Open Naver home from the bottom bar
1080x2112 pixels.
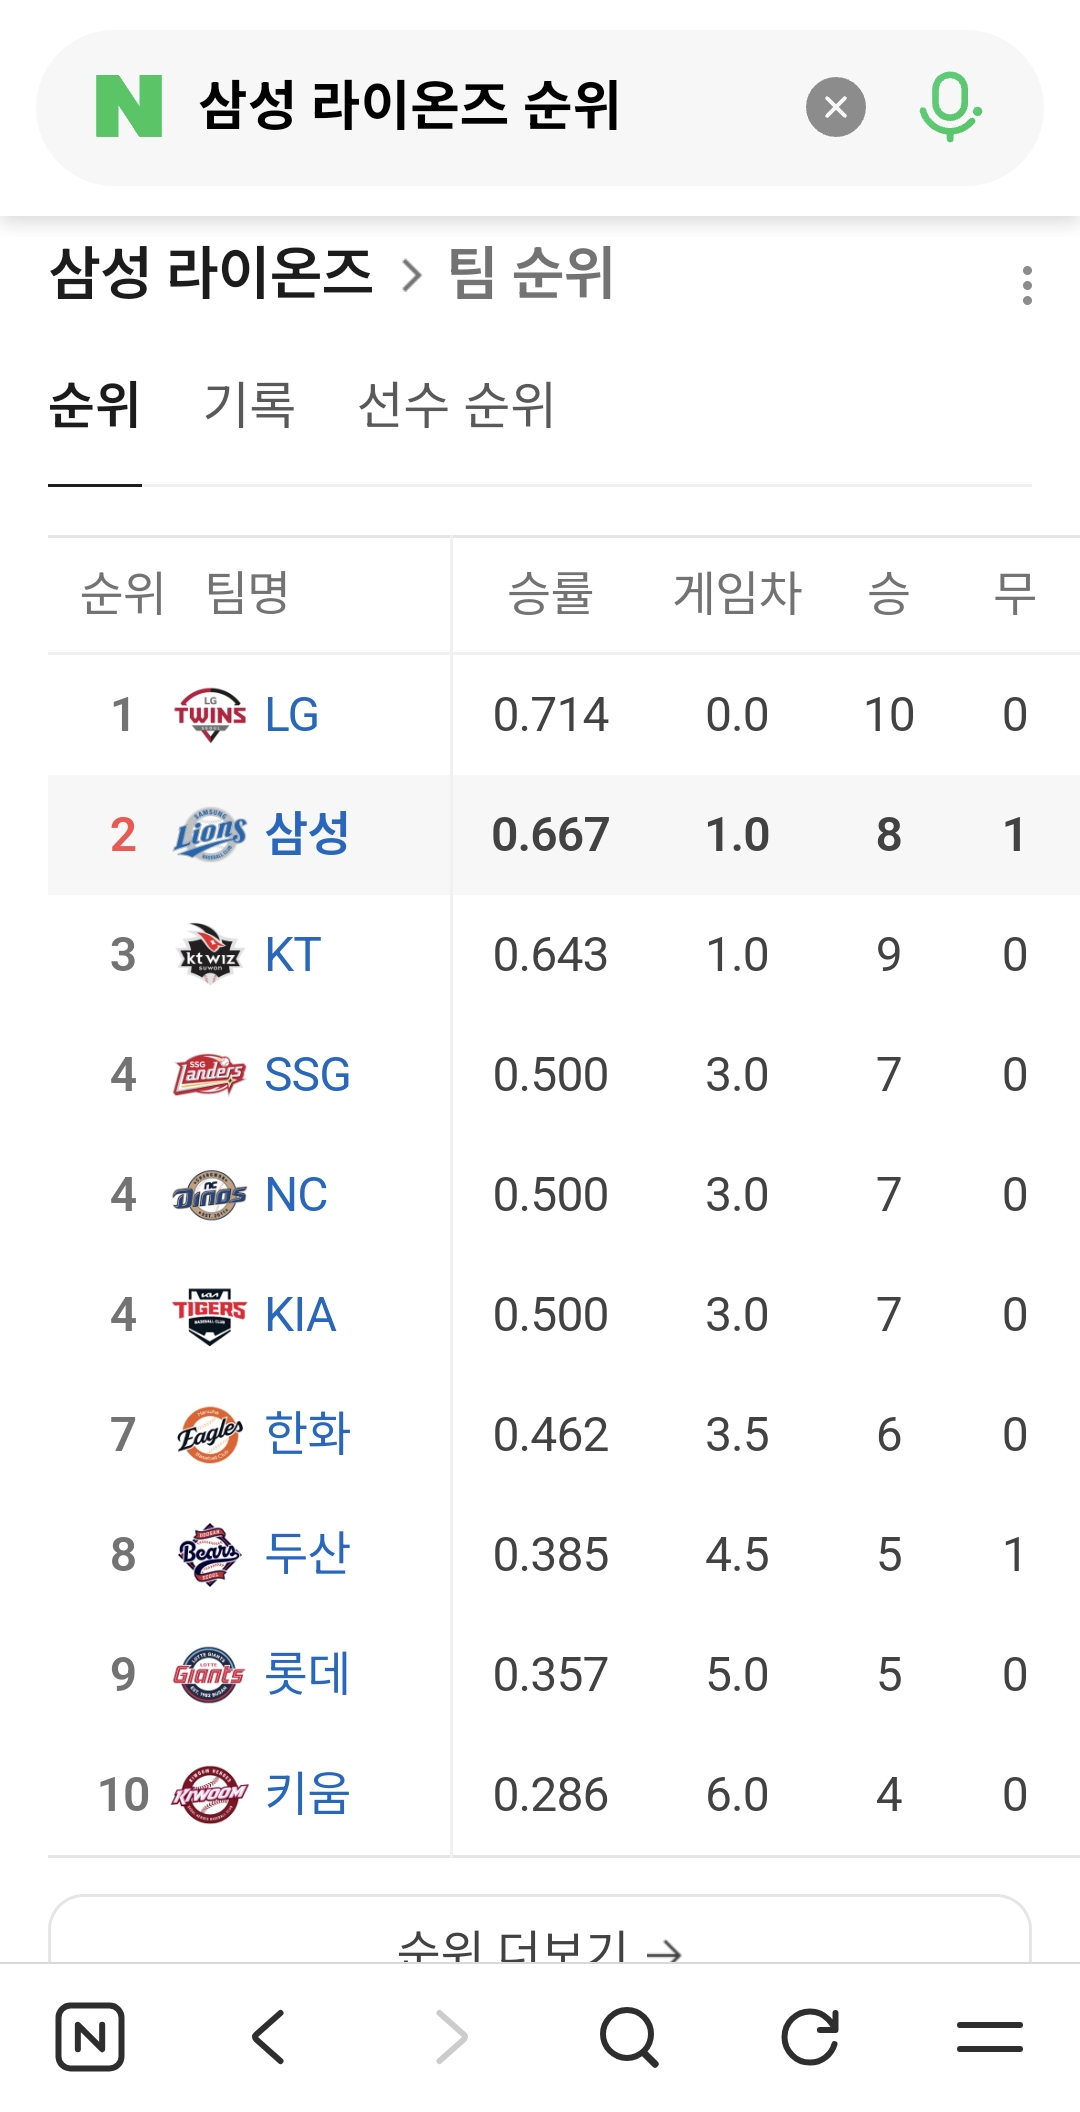90,2036
